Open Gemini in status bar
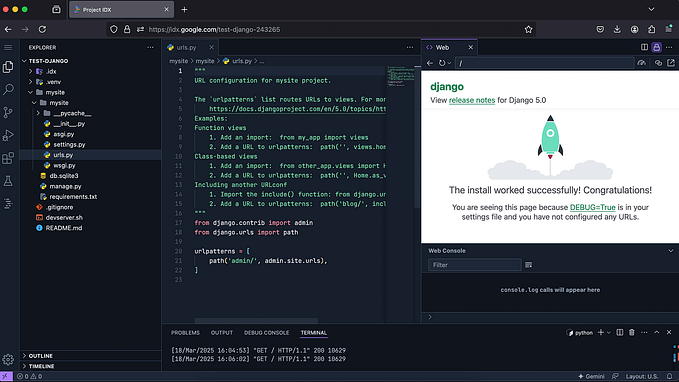Image resolution: width=679 pixels, height=382 pixels. point(591,376)
